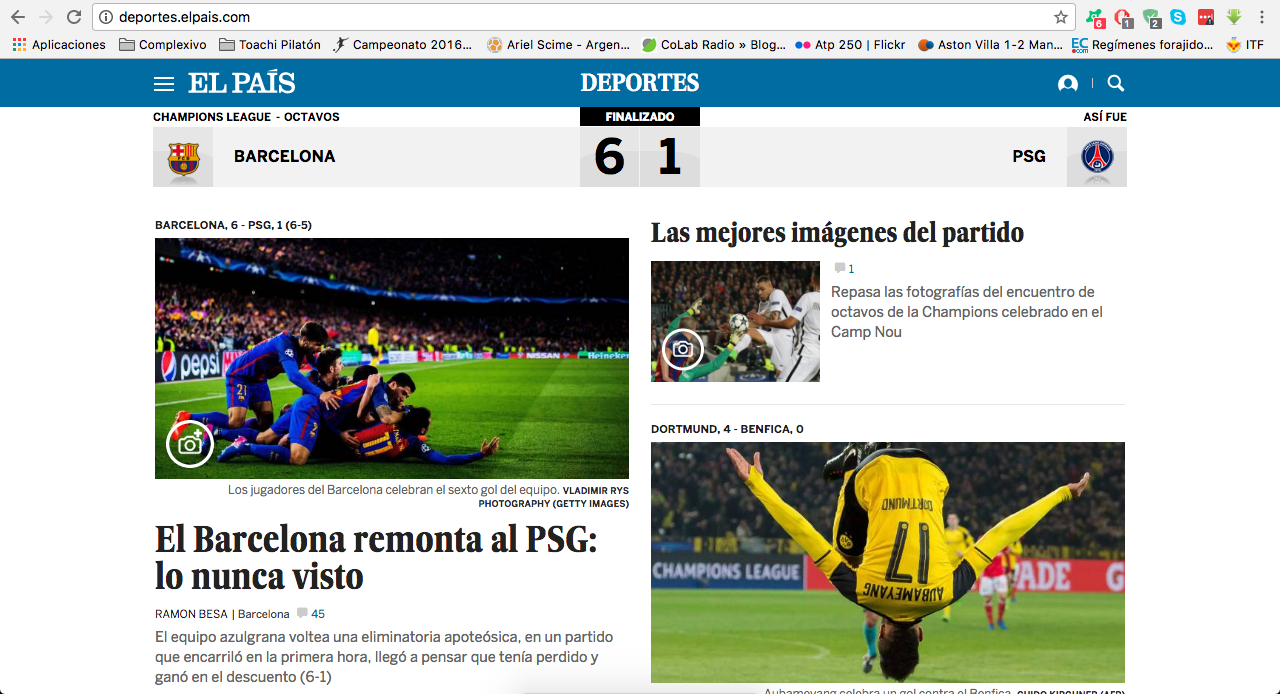
Task: Open headline El Barcelona remonta al PSG
Action: point(376,558)
